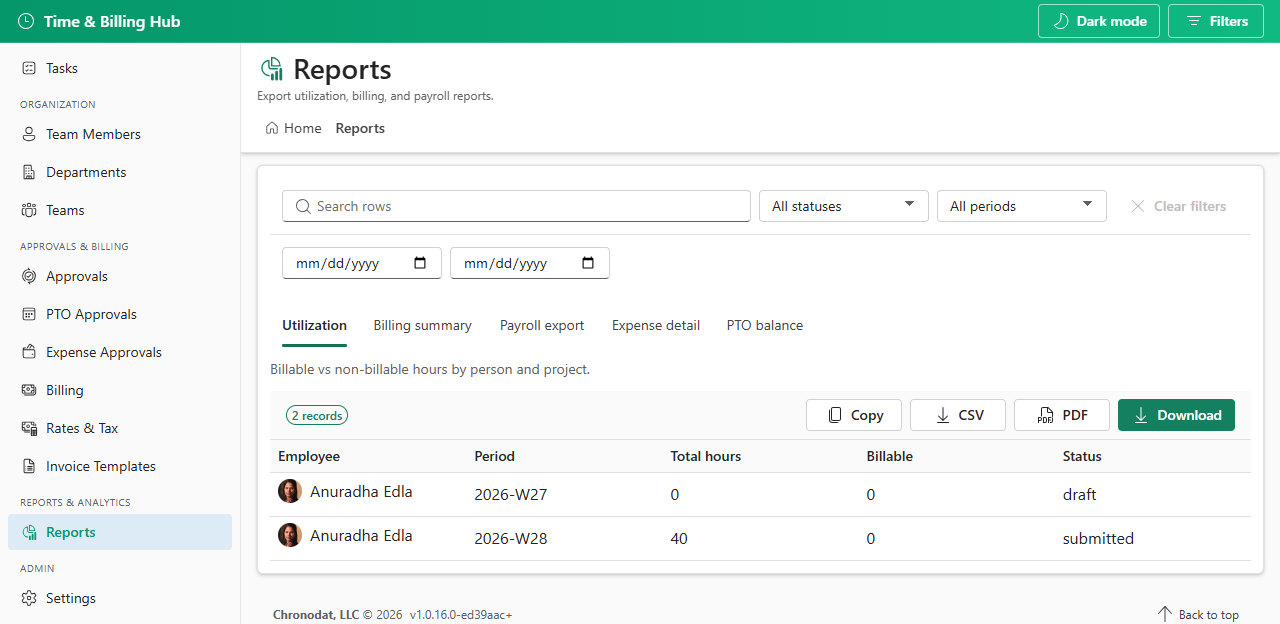The height and width of the screenshot is (624, 1280).
Task: Open Expense Approvals briefcase icon
Action: tap(29, 352)
